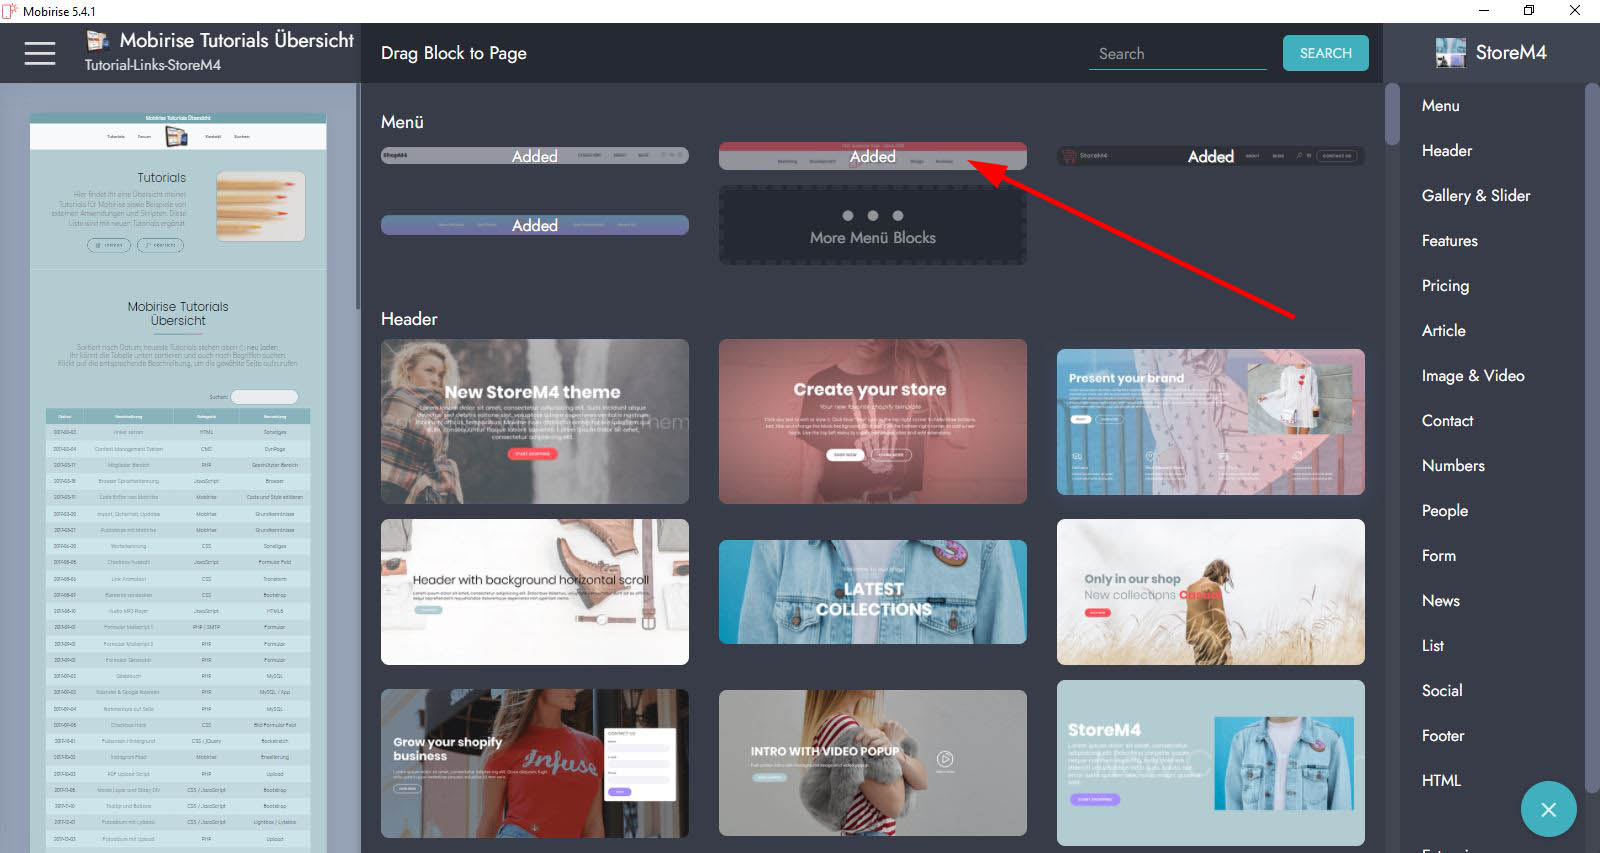
Task: Select the red-topped menu block
Action: pos(872,156)
